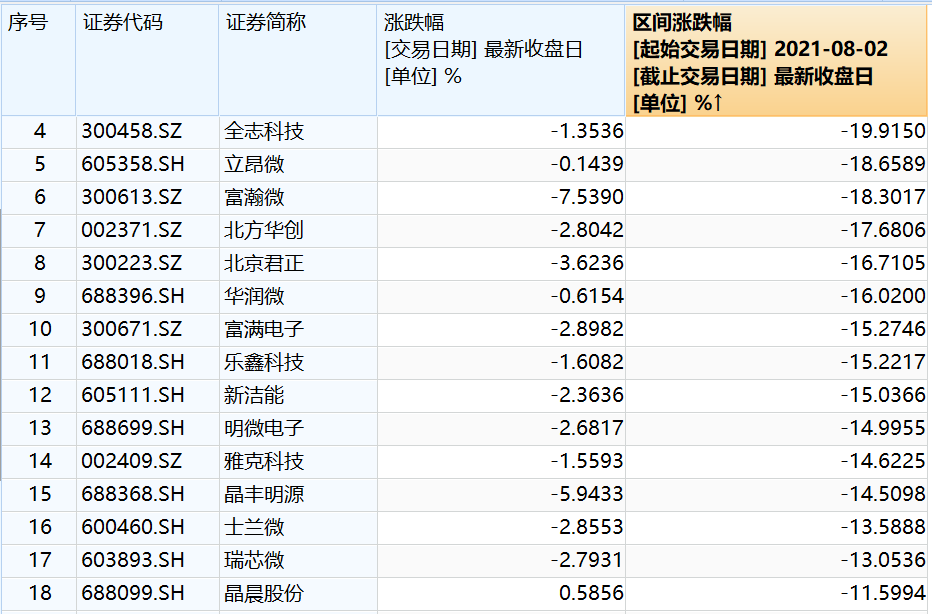The width and height of the screenshot is (932, 614).
Task: Select stock name 雅克科技
Action: pyautogui.click(x=264, y=461)
